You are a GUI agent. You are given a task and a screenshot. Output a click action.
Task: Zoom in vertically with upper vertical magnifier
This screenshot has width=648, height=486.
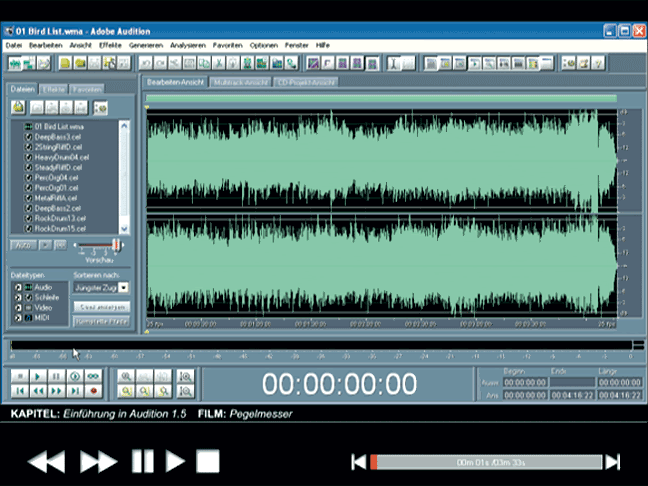185,376
